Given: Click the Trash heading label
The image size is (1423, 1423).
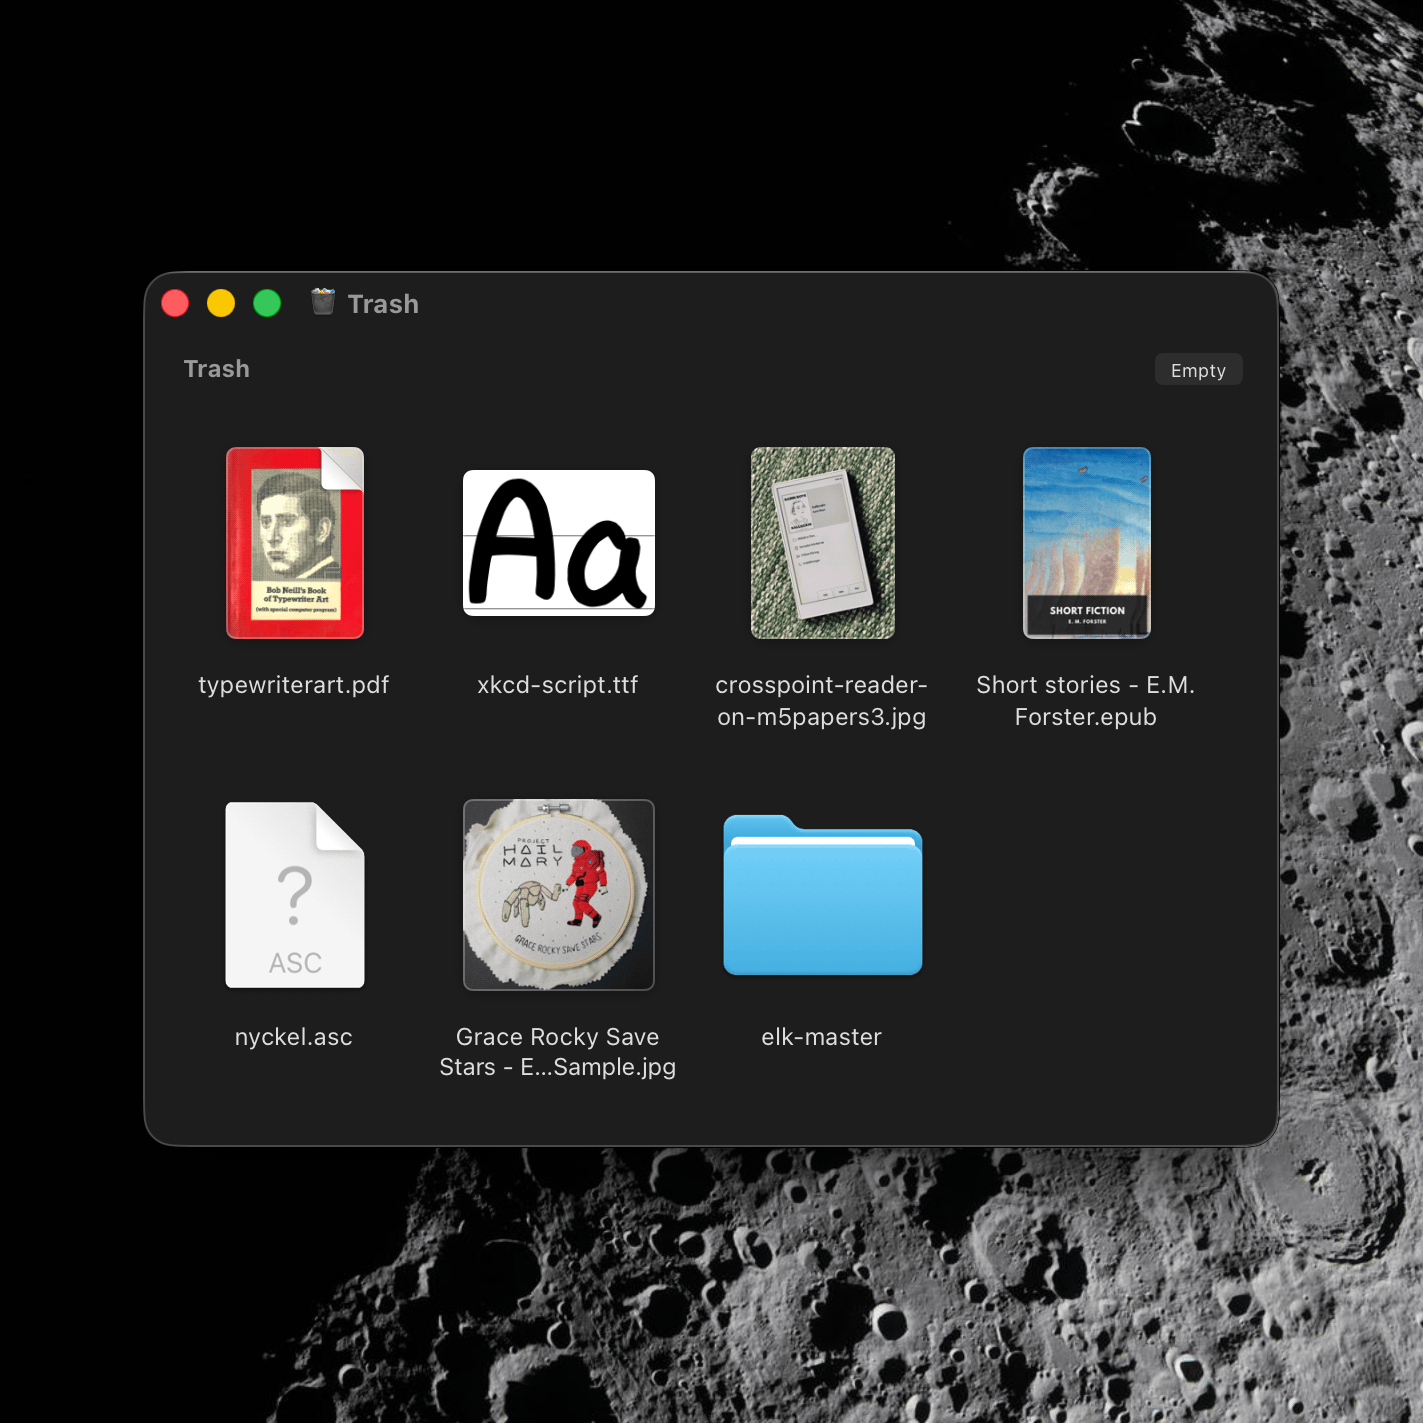Looking at the screenshot, I should [x=216, y=368].
